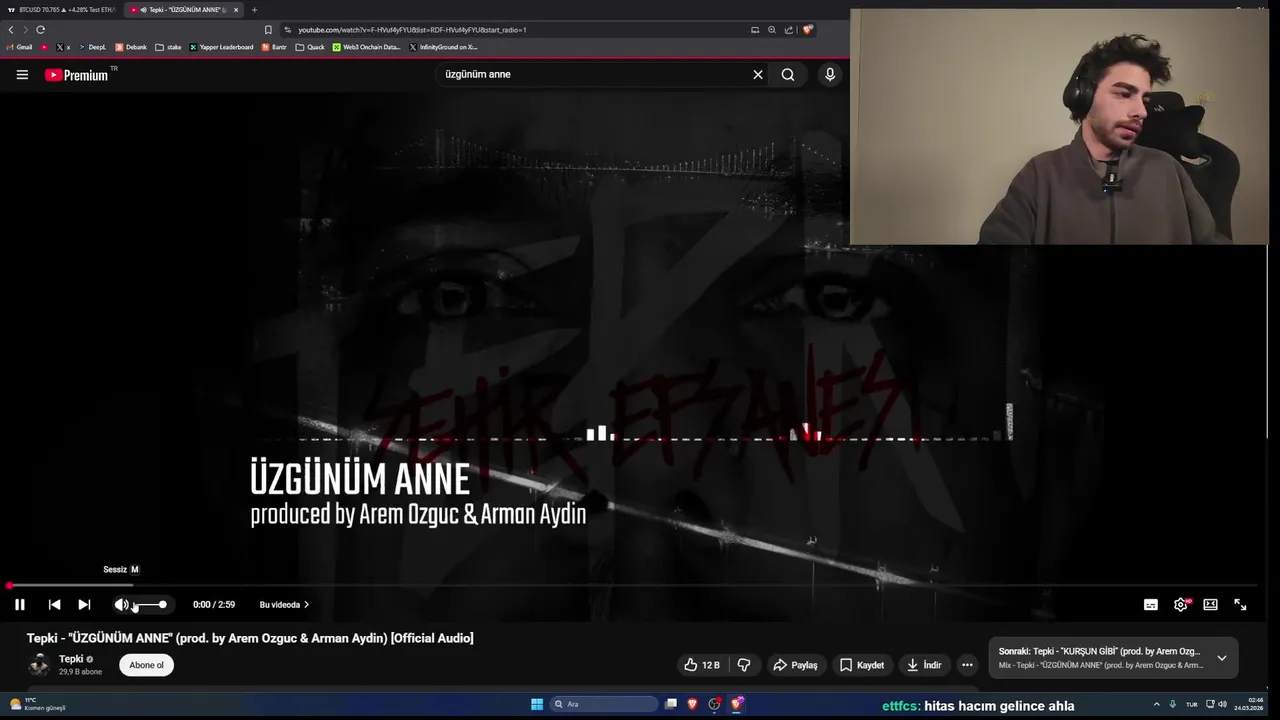Click the Paylaş share button
The width and height of the screenshot is (1280, 720).
click(x=795, y=665)
